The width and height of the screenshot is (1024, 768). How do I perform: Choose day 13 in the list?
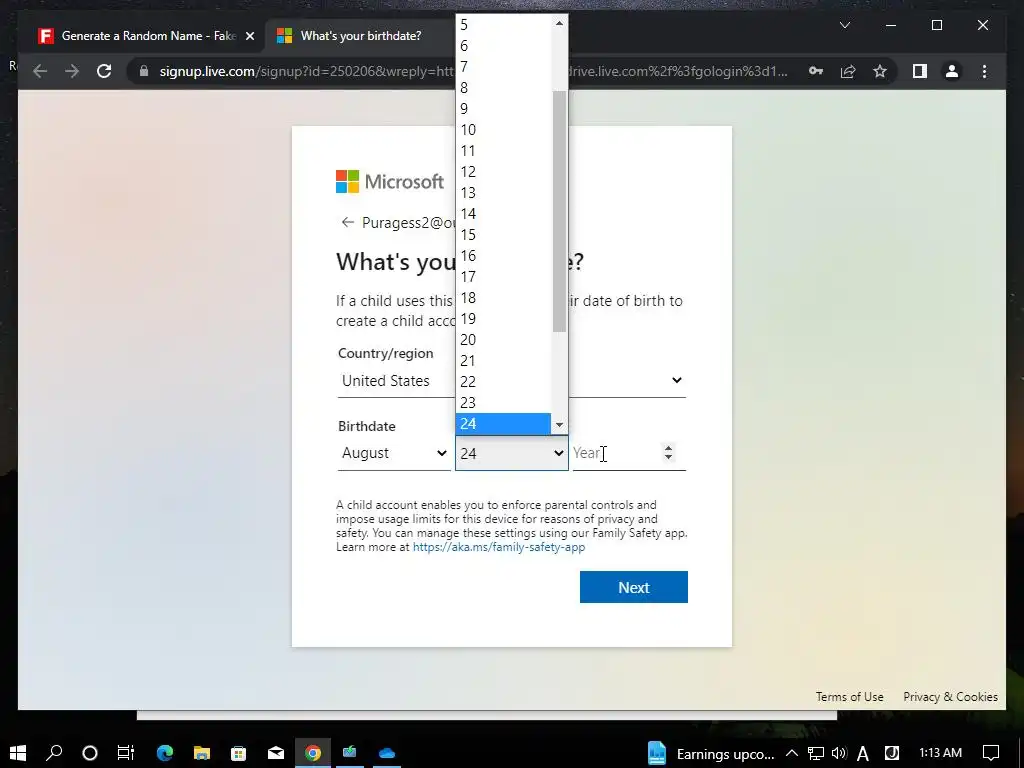click(503, 193)
